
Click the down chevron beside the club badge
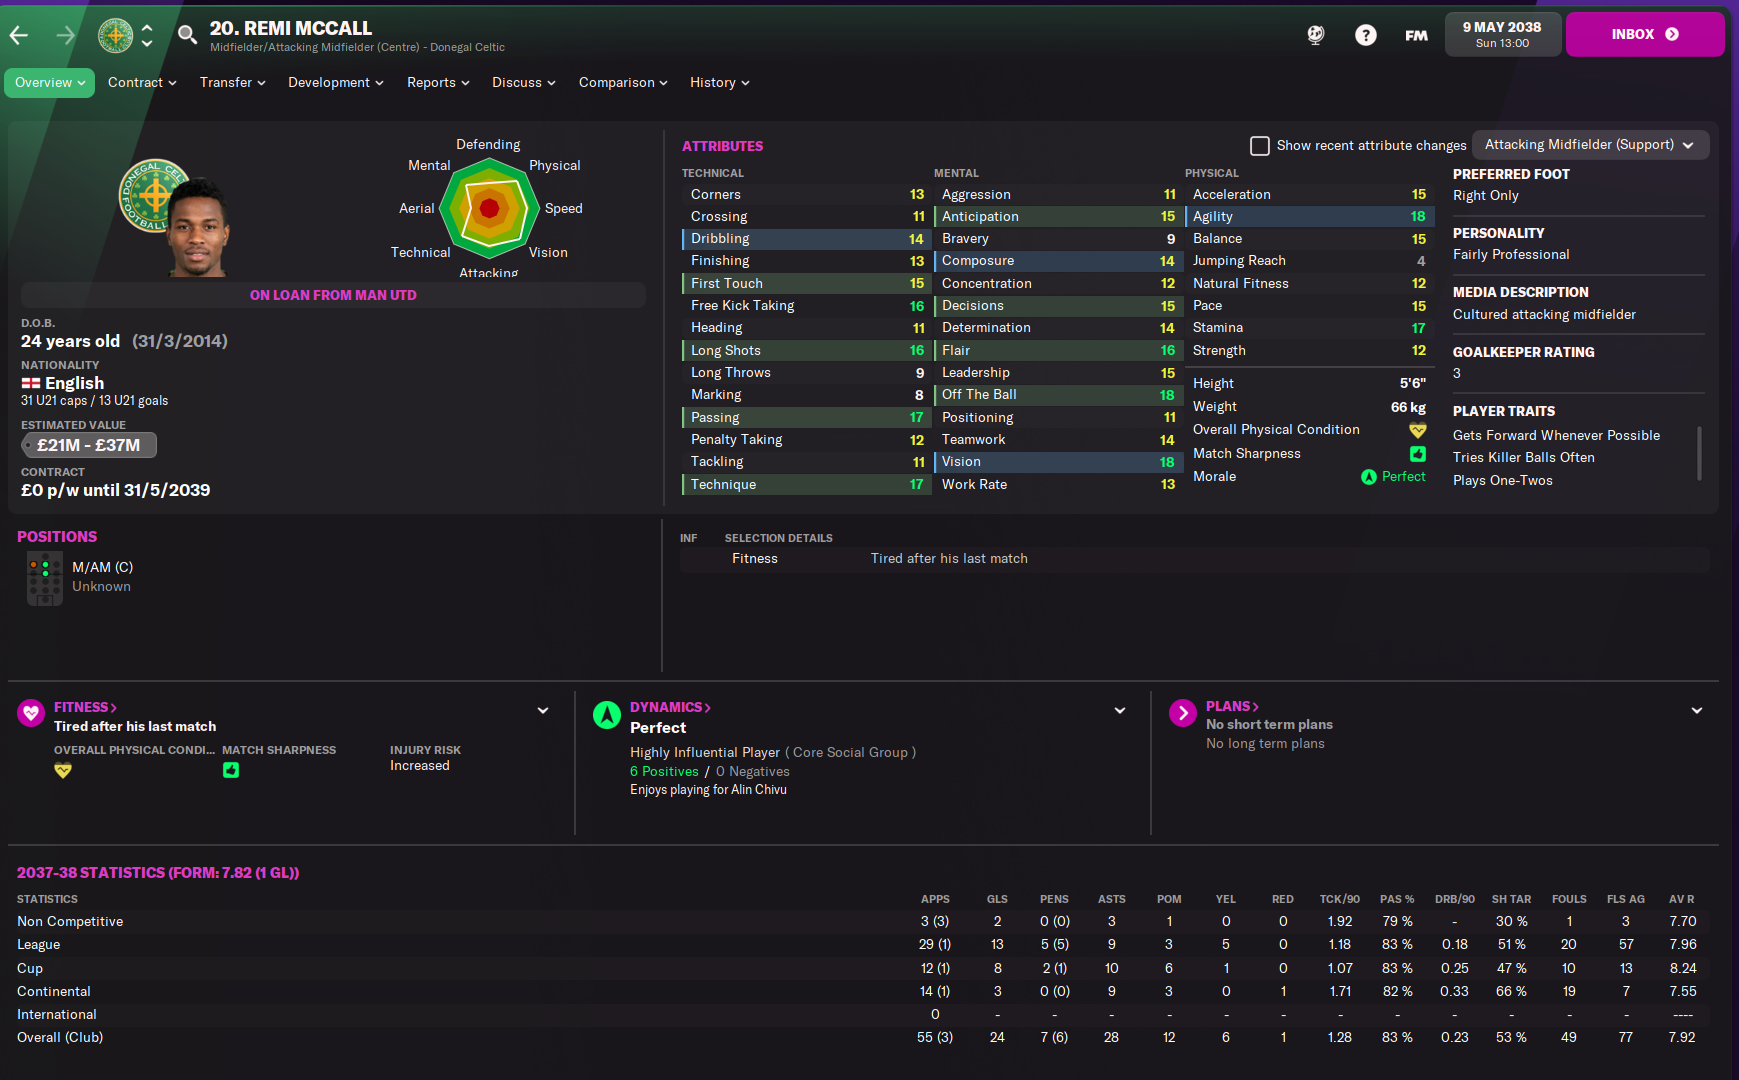tap(147, 44)
